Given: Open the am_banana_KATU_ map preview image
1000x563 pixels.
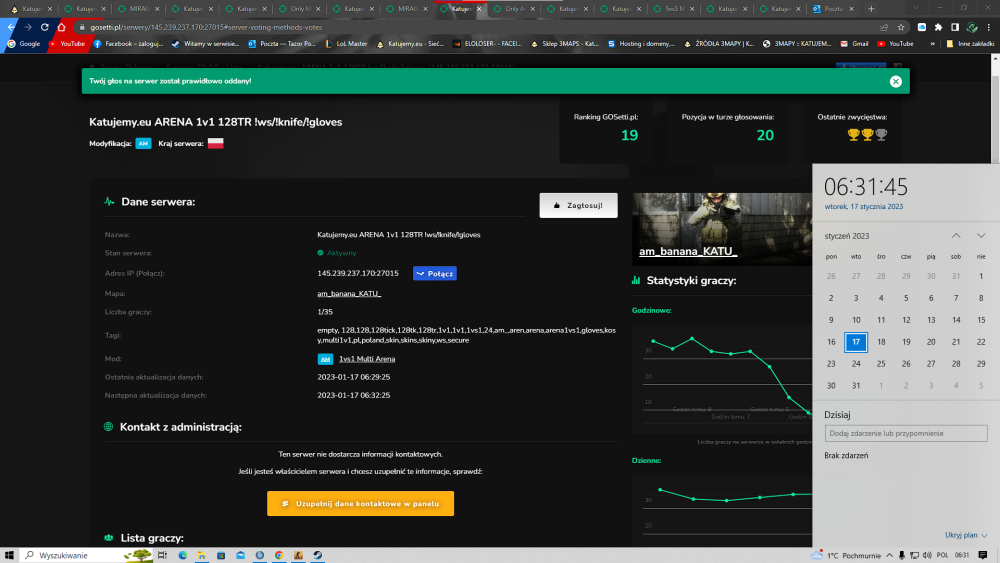Looking at the screenshot, I should (x=722, y=229).
